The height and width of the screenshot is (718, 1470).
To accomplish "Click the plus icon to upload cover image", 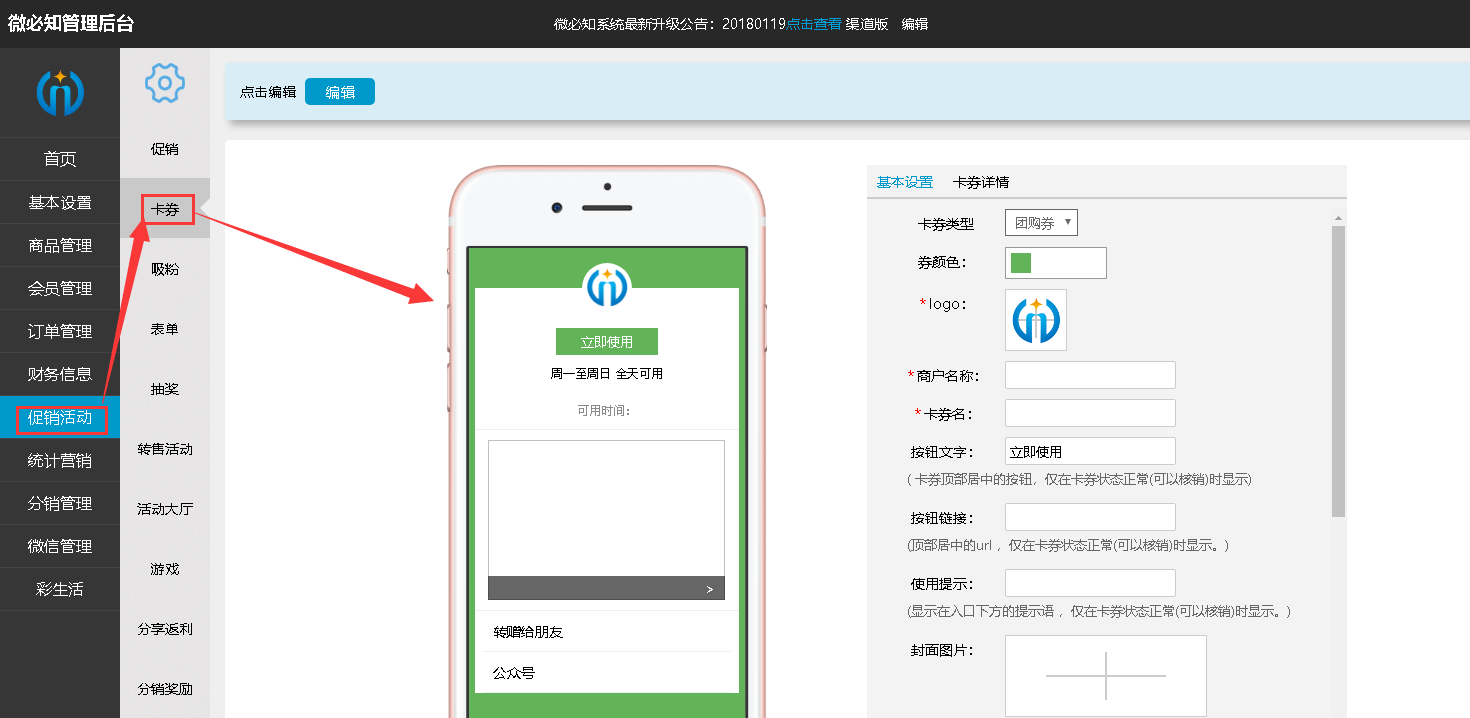I will (x=1105, y=676).
